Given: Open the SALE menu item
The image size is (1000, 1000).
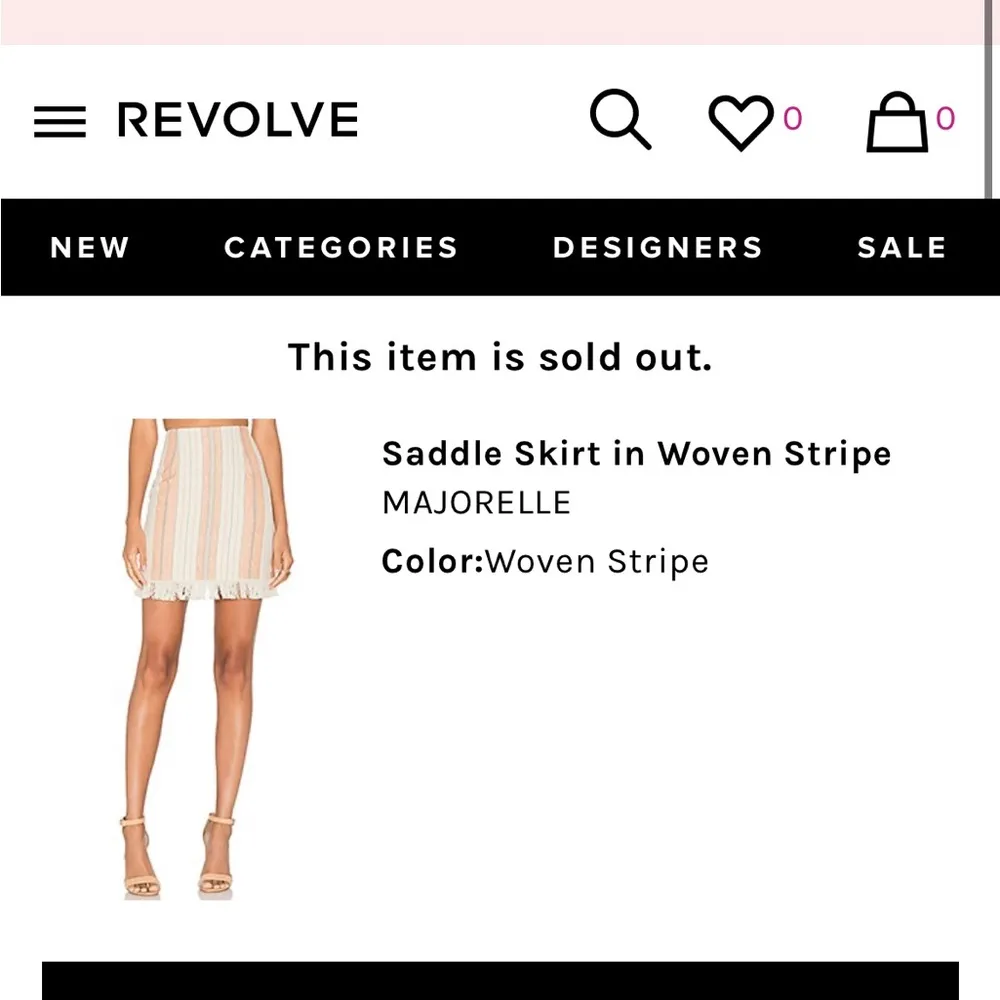Looking at the screenshot, I should point(901,248).
